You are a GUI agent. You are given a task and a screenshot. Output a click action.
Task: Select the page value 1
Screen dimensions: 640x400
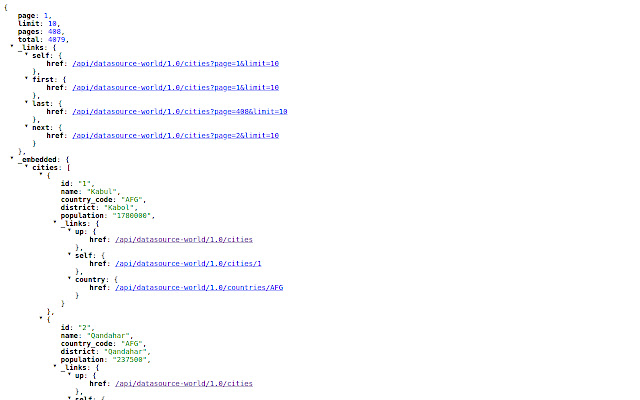[46, 16]
